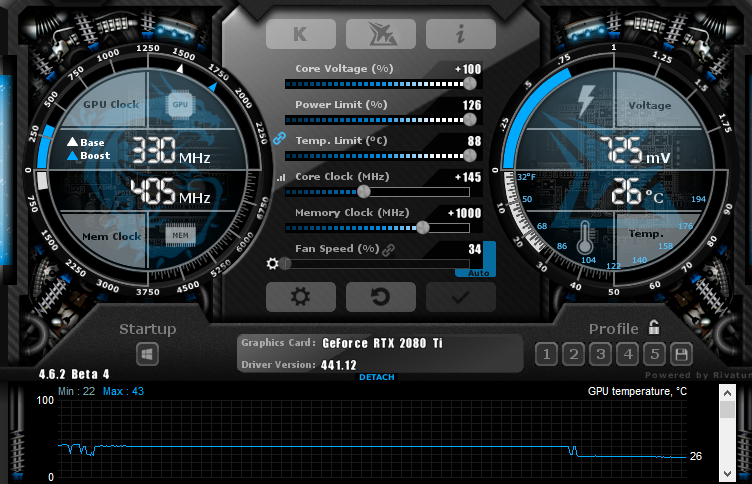This screenshot has height=484, width=752.
Task: Click the Temp. Limit value 88
Action: pos(474,141)
